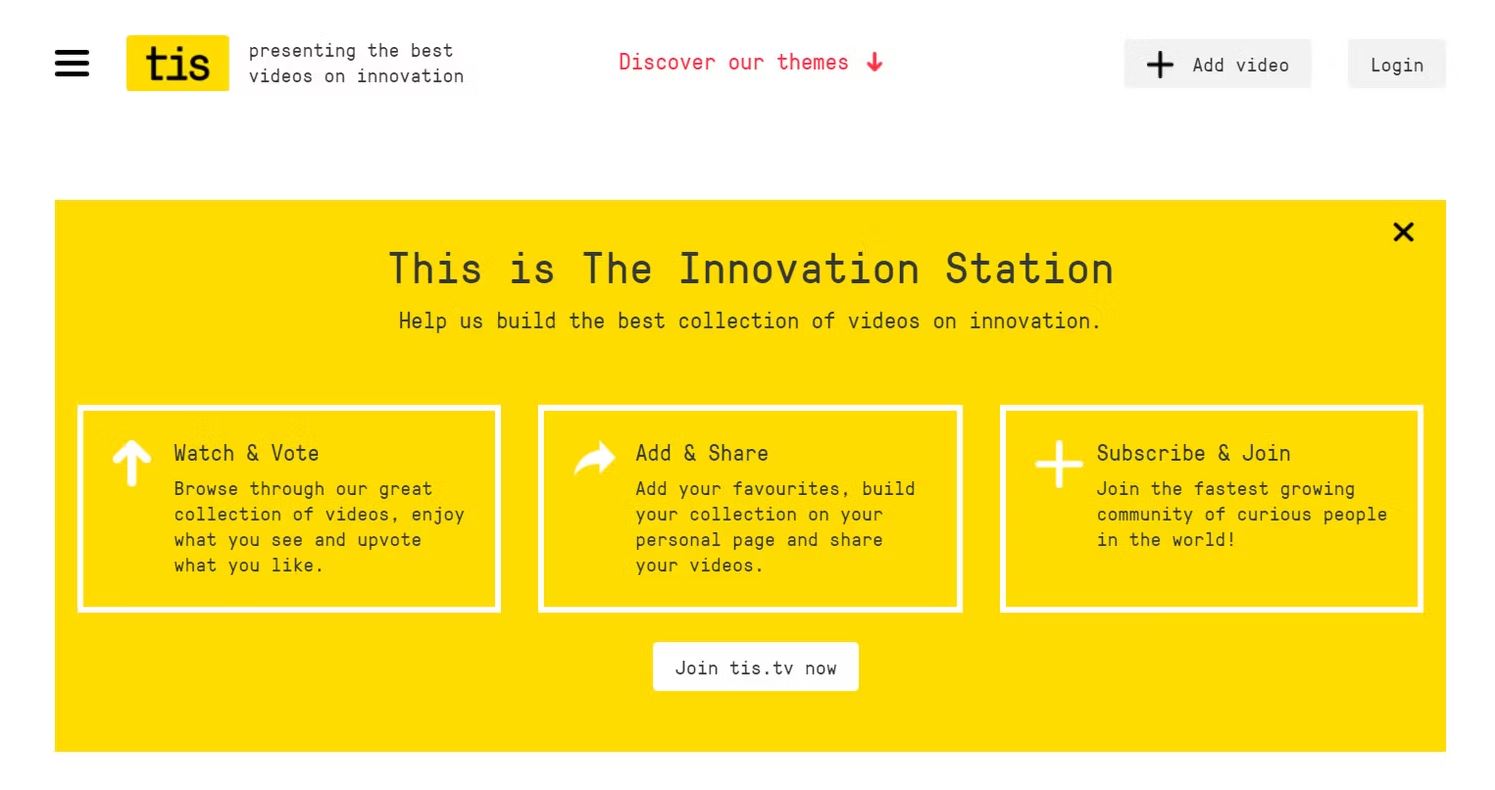
Task: Close the yellow Innovation Station banner
Action: coord(1403,232)
